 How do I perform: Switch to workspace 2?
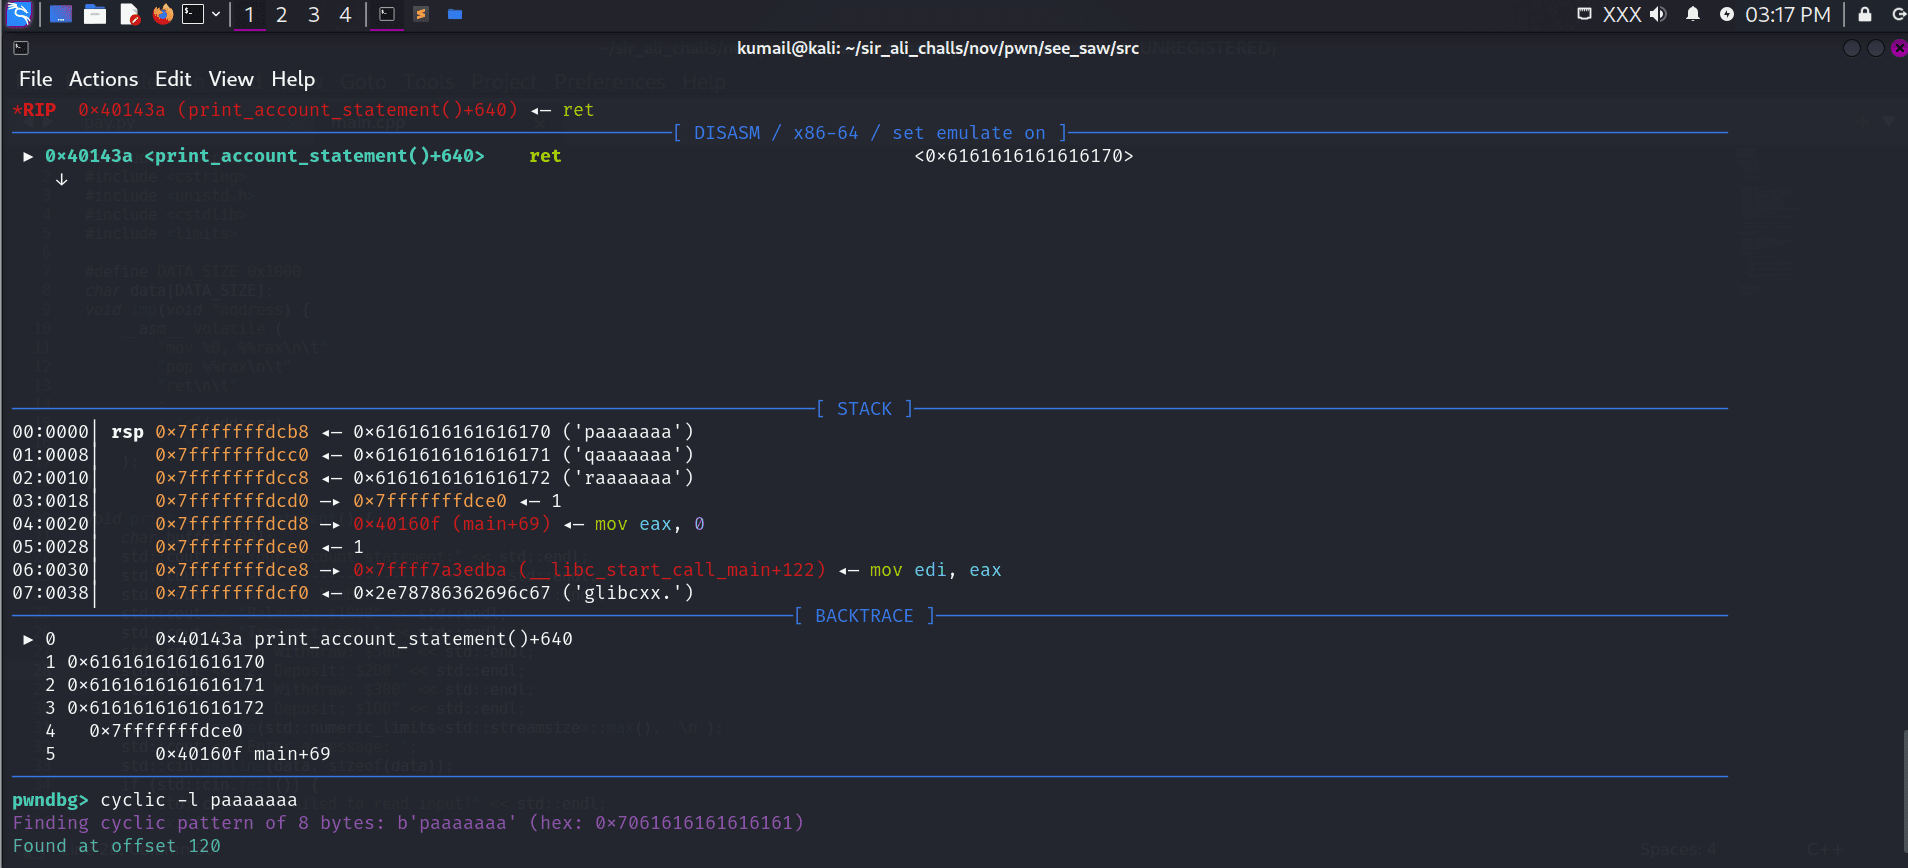[282, 15]
